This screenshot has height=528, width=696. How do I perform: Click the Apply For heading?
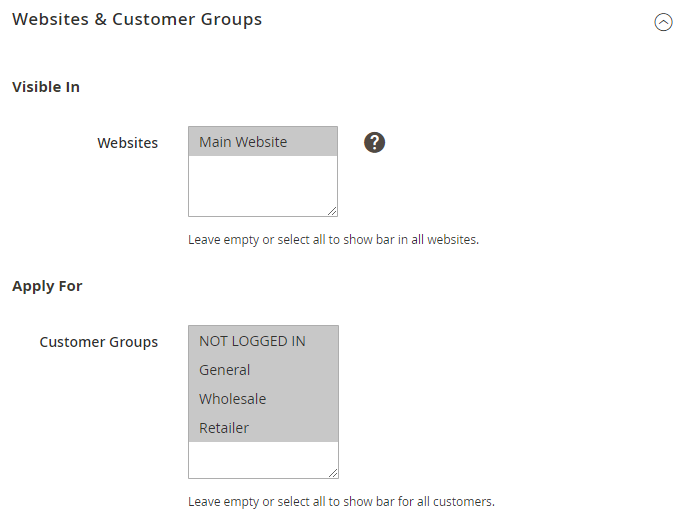(x=47, y=286)
